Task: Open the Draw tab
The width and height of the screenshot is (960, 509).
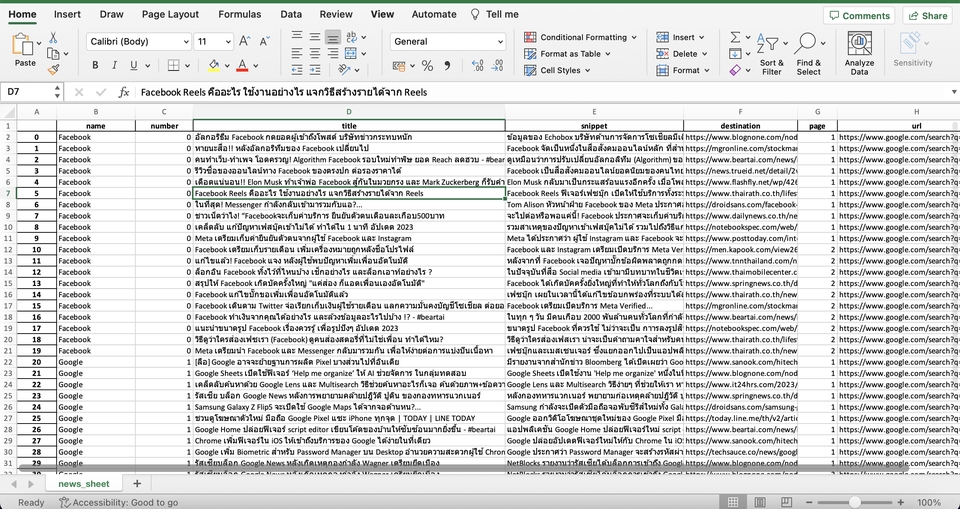Action: pos(111,14)
